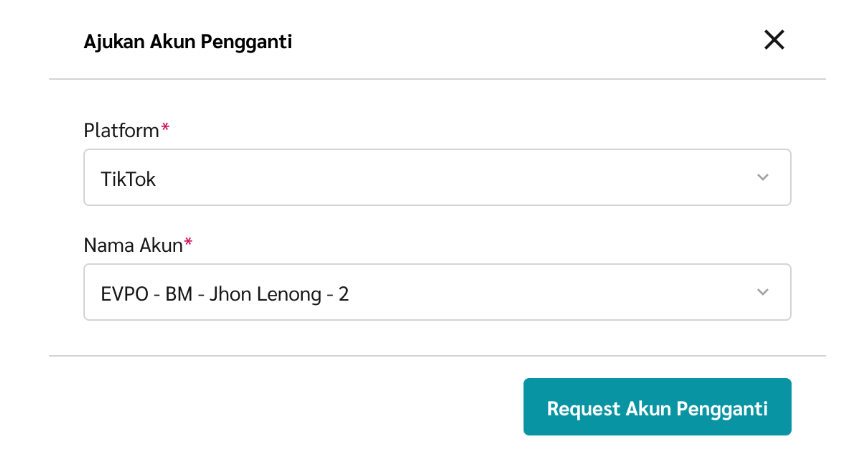Close the Ajukan Akun Pengganti dialog
Image resolution: width=849 pixels, height=461 pixels.
coord(774,40)
